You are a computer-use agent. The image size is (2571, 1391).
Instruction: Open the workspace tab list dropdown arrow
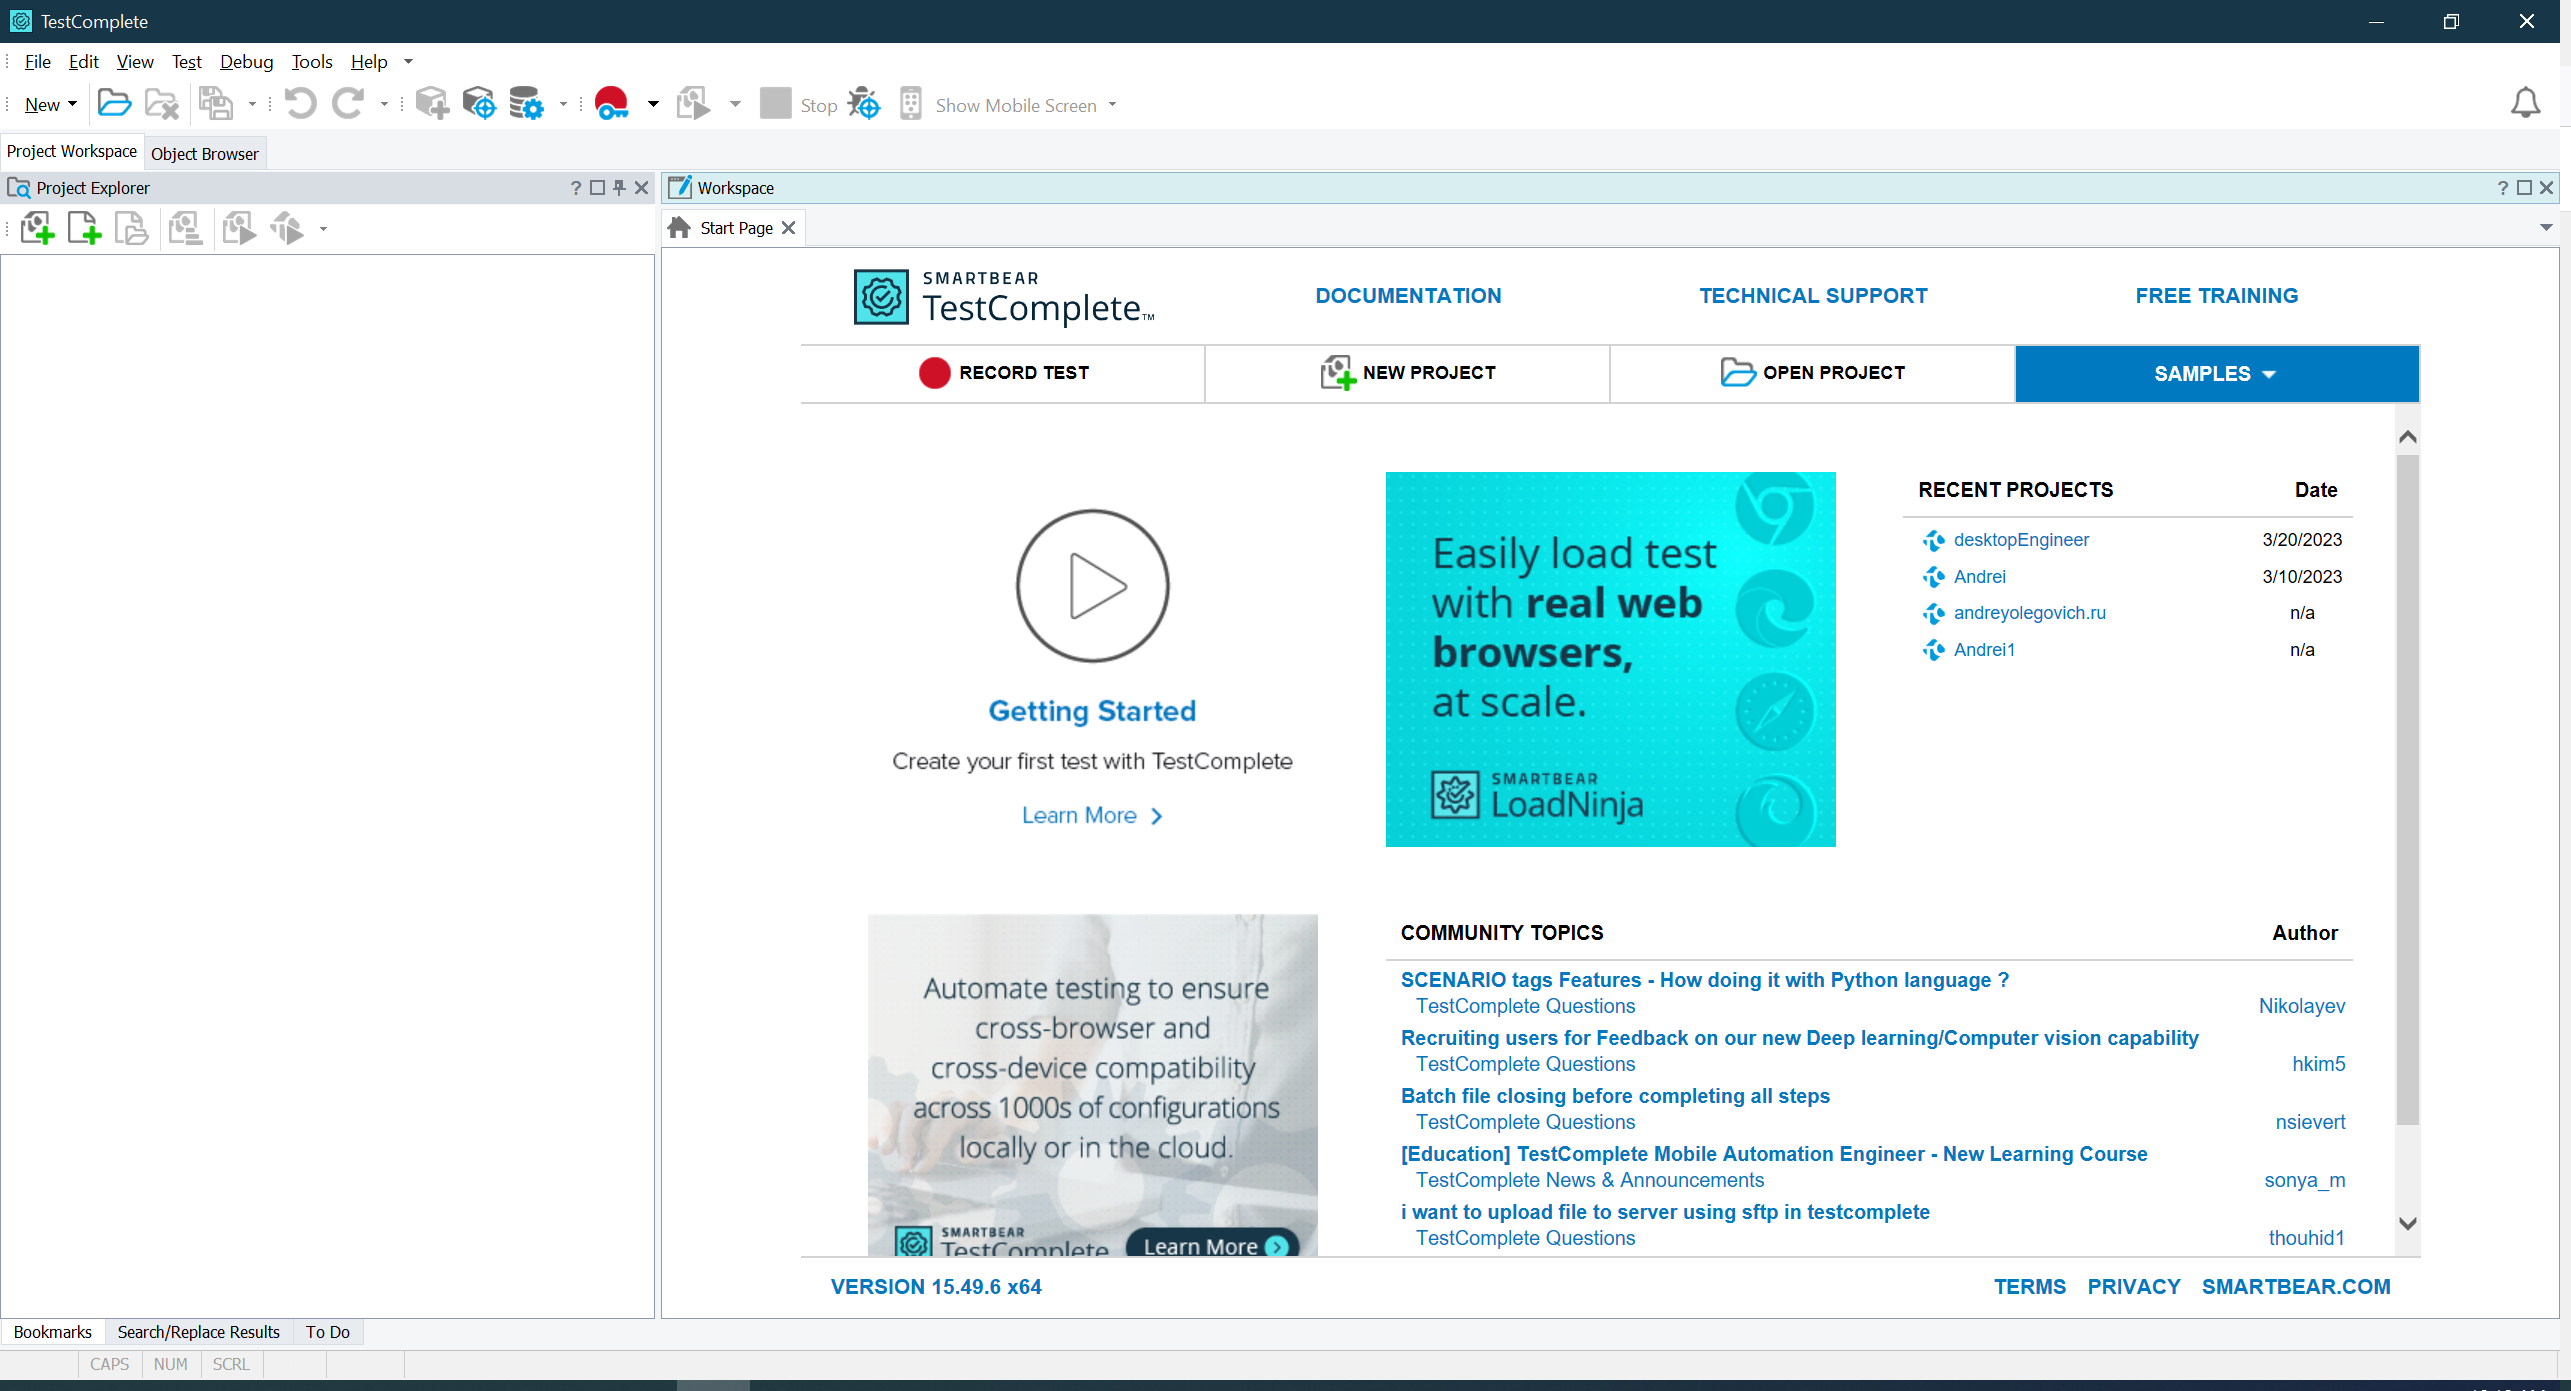pos(2546,228)
